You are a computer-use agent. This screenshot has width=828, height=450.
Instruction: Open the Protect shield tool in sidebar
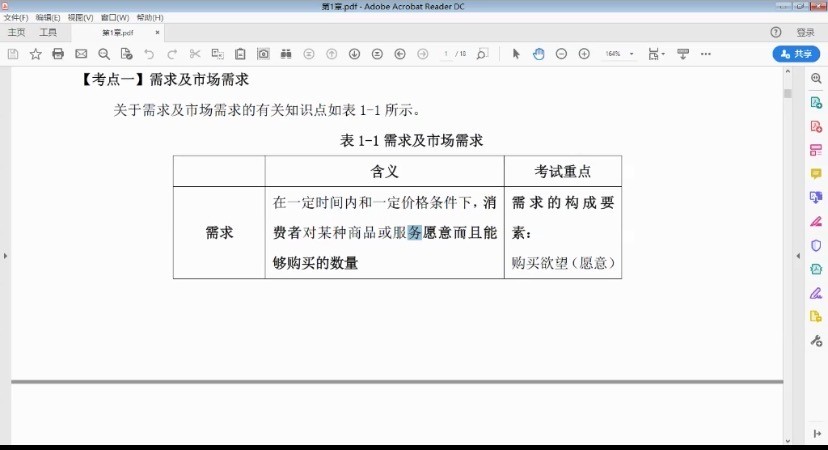[x=816, y=245]
